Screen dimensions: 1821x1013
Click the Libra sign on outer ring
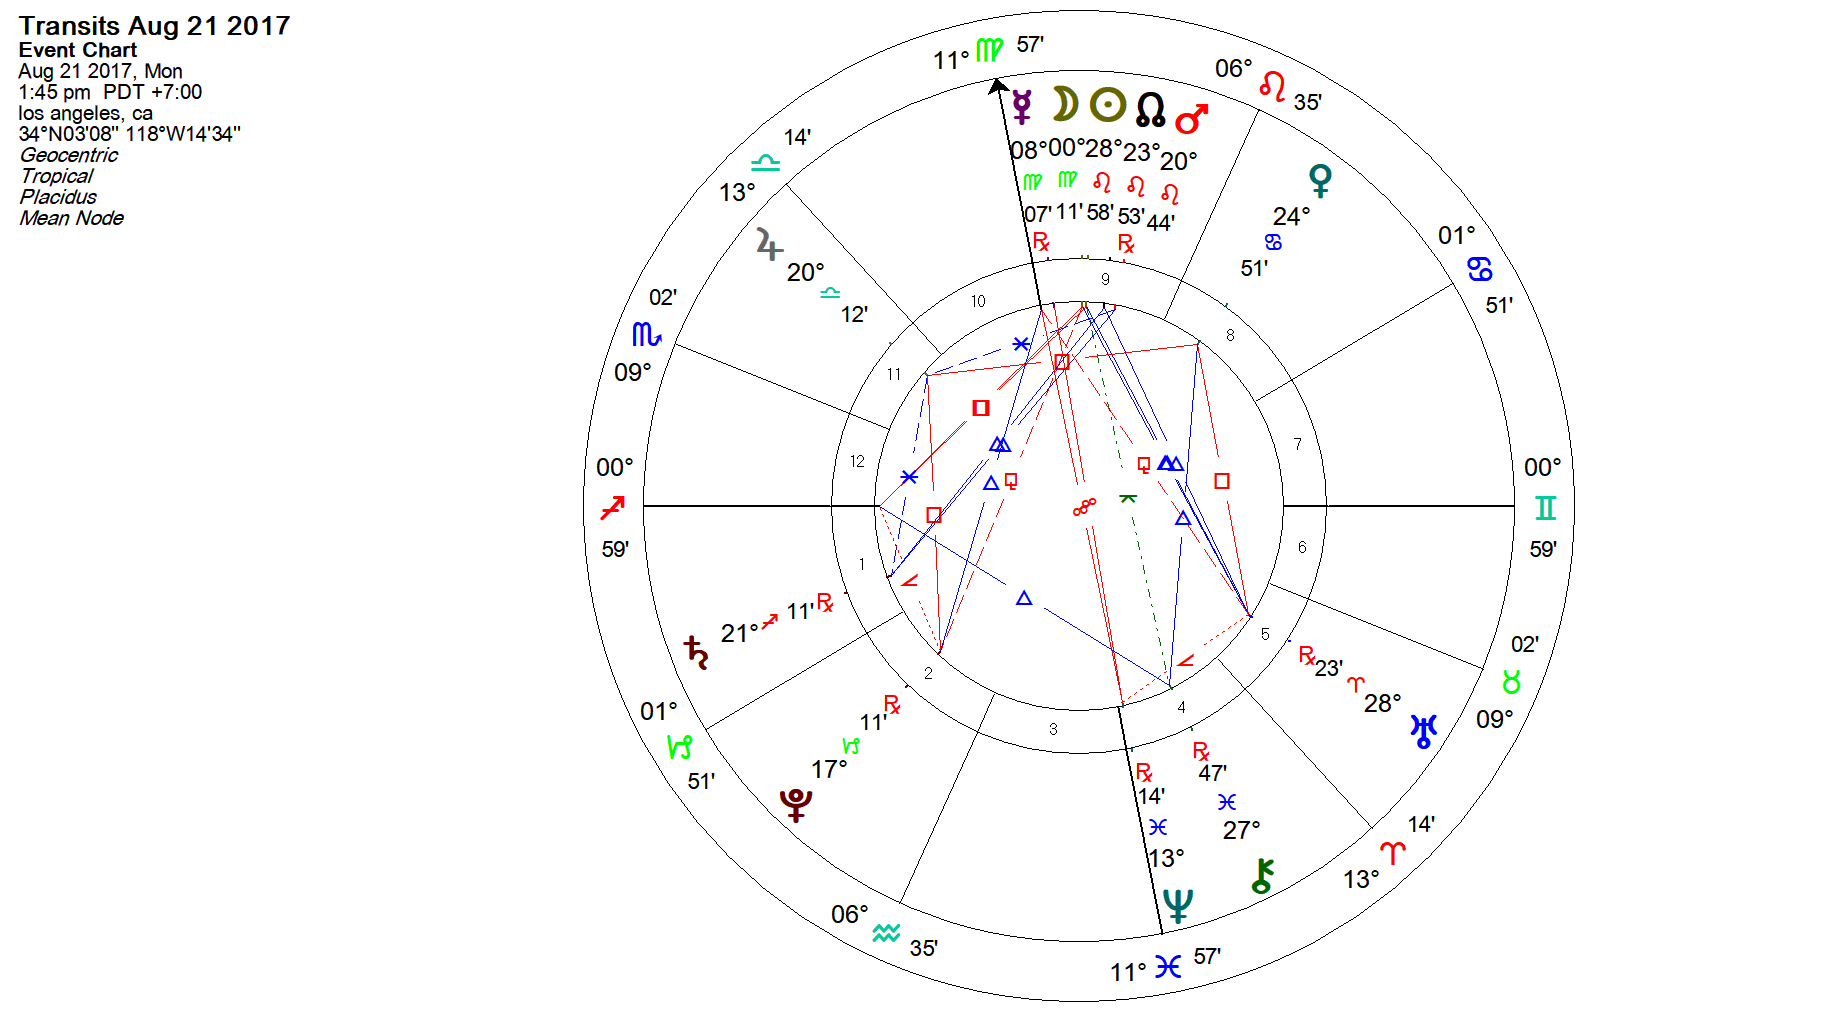(x=765, y=162)
